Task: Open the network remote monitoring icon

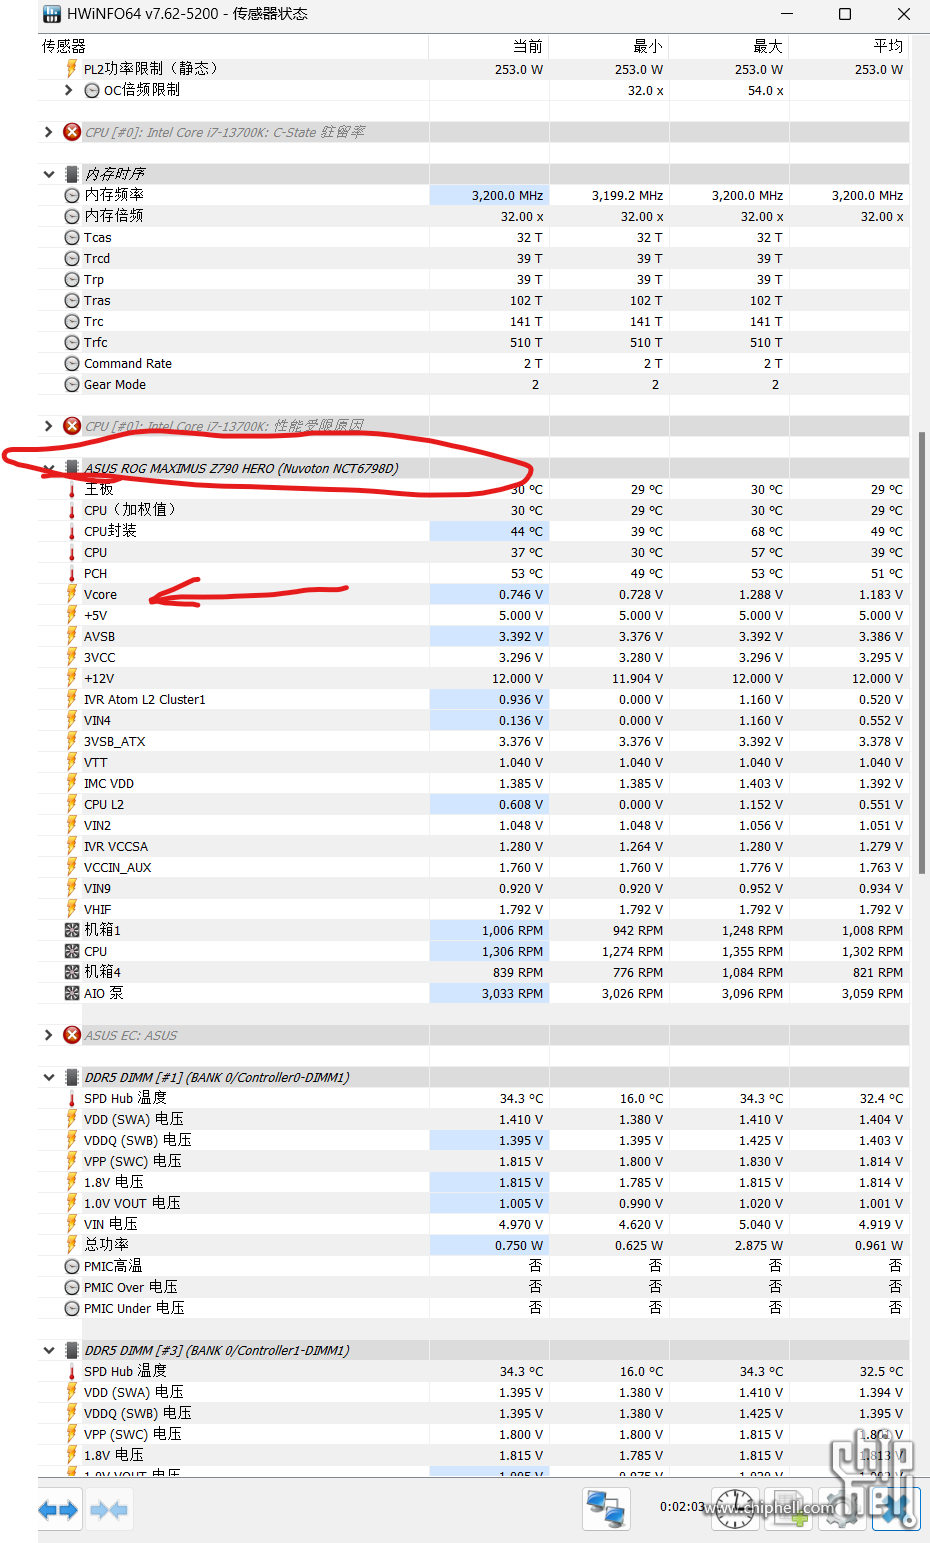Action: [x=606, y=1508]
